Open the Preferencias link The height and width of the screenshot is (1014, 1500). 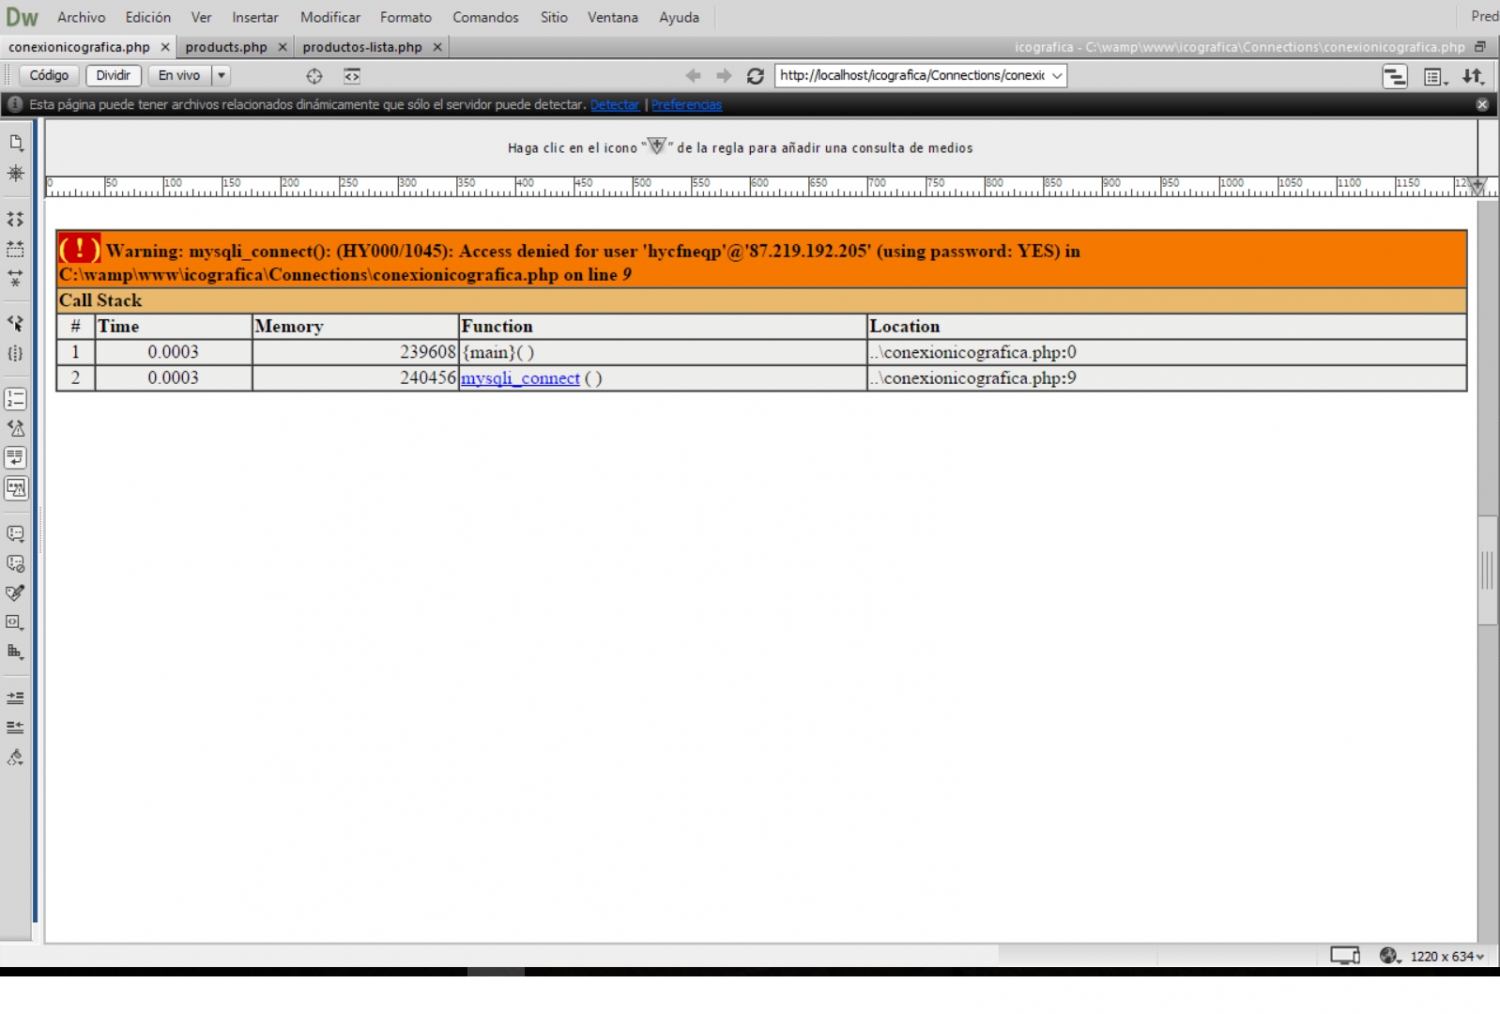point(686,104)
